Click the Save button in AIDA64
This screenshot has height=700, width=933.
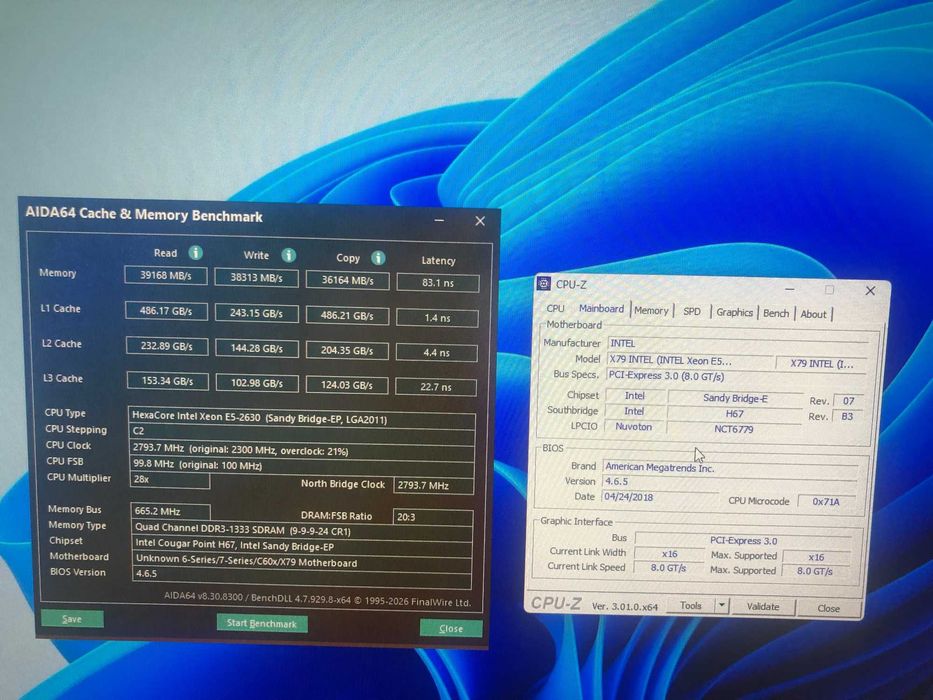72,619
